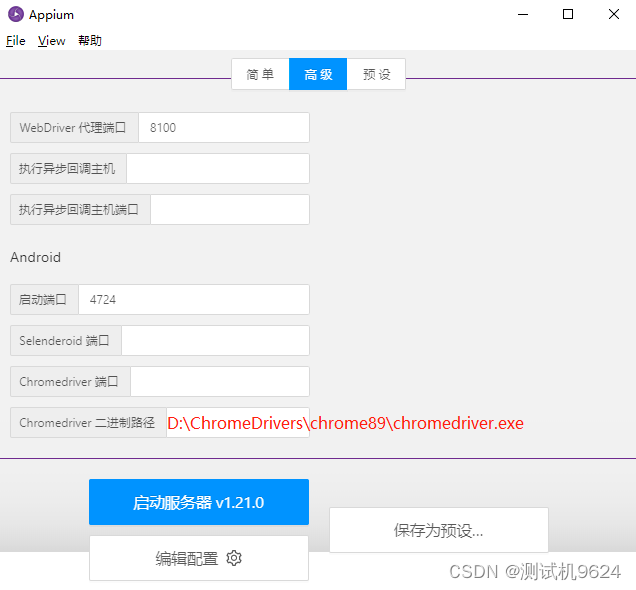
Task: Click the Chromedriver 端口 input field
Action: pyautogui.click(x=220, y=382)
